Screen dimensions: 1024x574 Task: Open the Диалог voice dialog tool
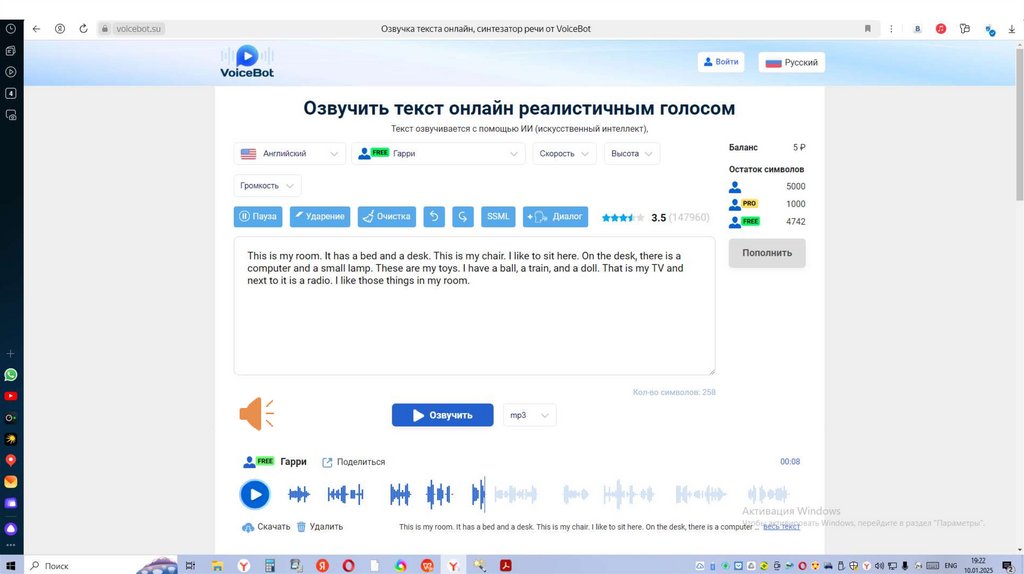(555, 217)
